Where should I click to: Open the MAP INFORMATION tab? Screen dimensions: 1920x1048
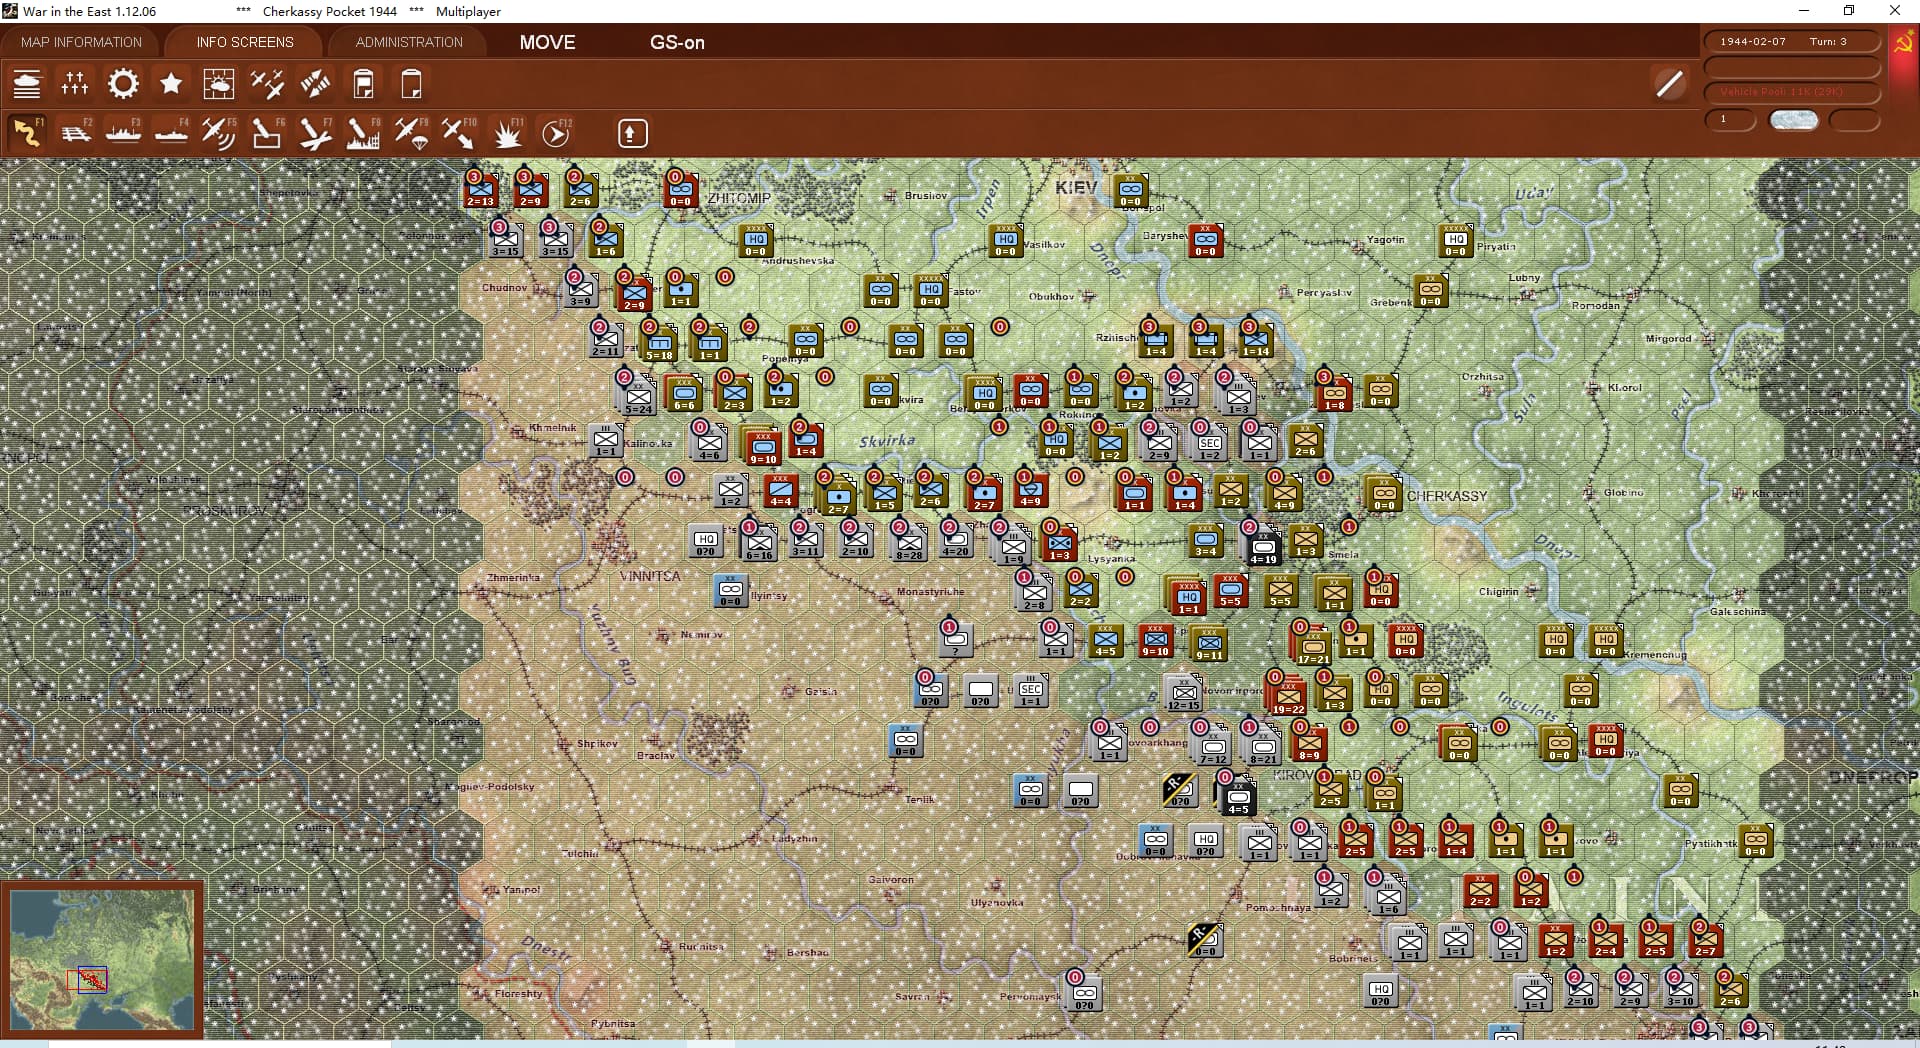click(x=81, y=42)
